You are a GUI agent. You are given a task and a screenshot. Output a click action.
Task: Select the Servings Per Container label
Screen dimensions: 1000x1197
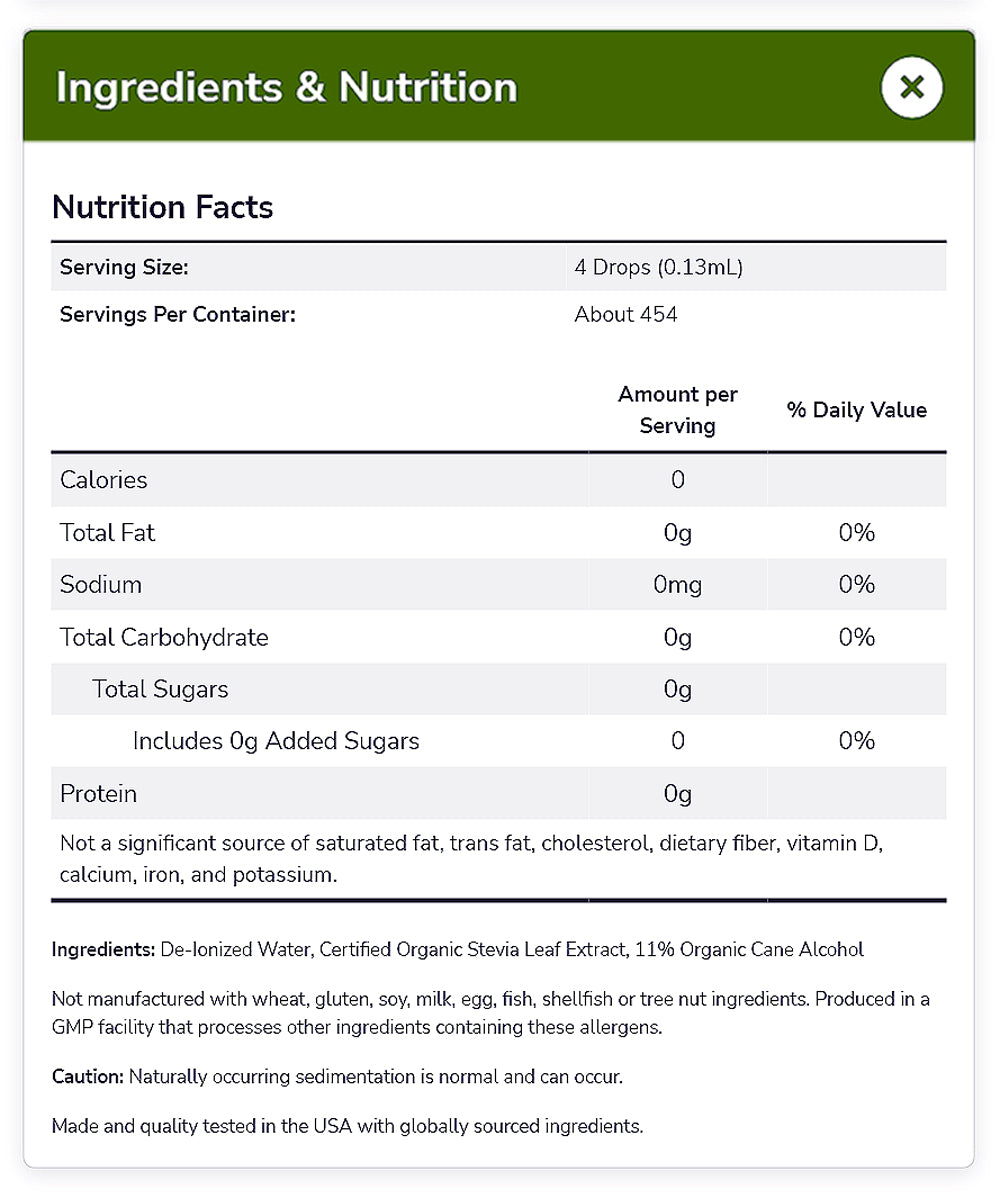[x=178, y=315]
